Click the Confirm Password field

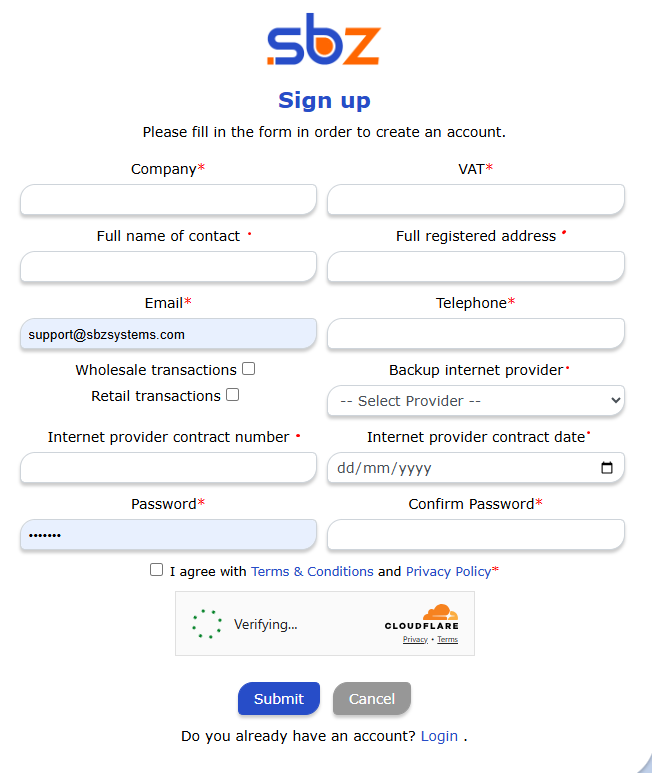pos(476,535)
